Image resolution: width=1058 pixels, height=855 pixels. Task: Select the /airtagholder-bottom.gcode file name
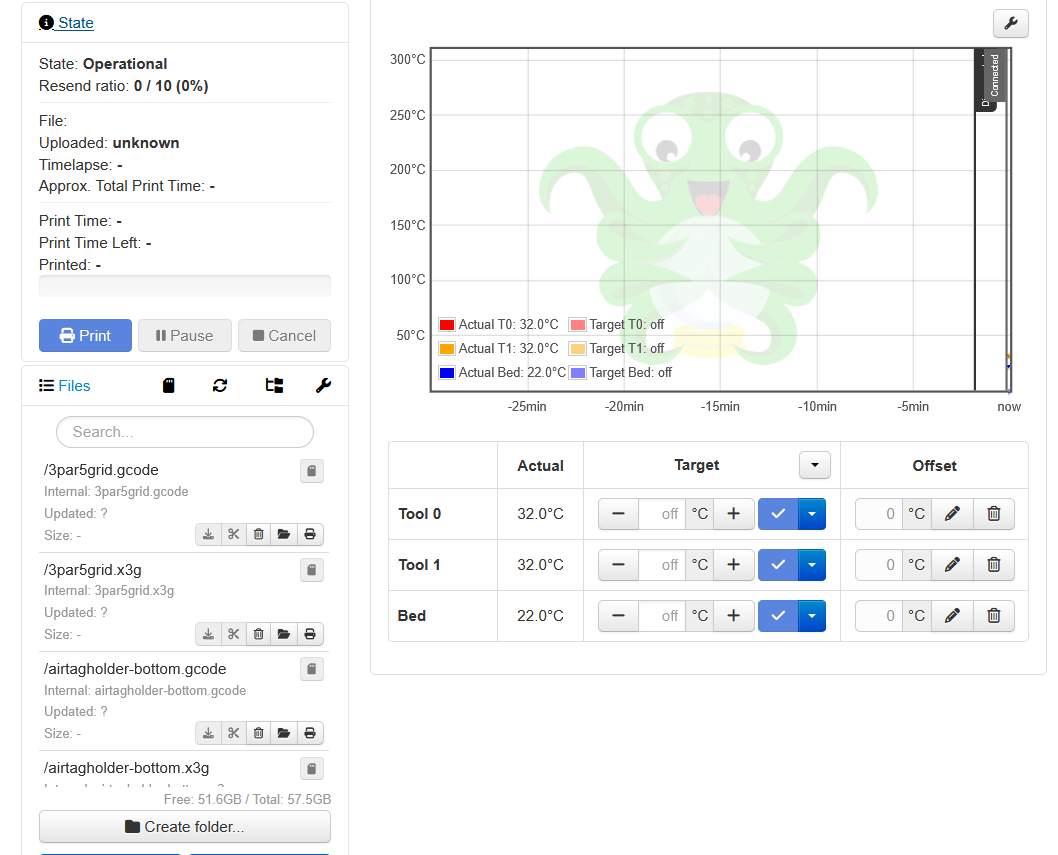[135, 669]
